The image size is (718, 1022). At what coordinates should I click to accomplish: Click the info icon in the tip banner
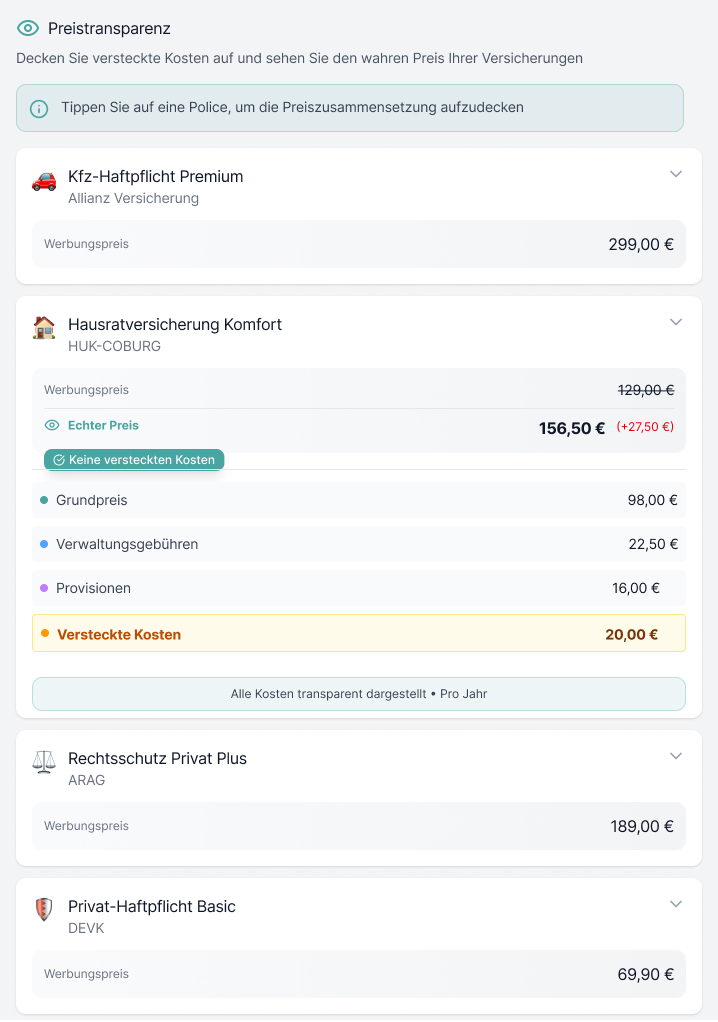[x=39, y=108]
